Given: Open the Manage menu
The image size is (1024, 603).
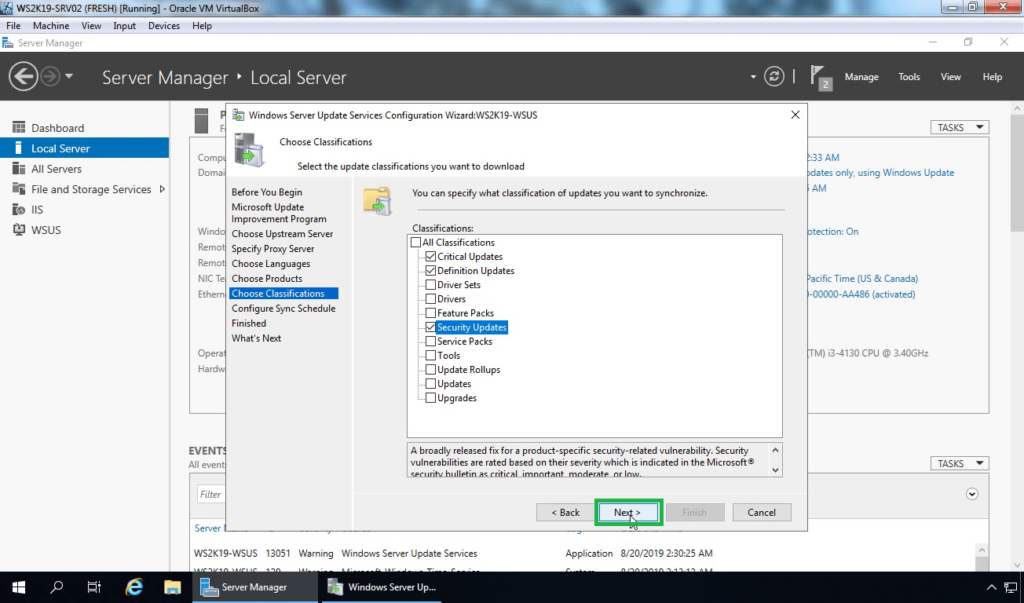Looking at the screenshot, I should coord(861,77).
